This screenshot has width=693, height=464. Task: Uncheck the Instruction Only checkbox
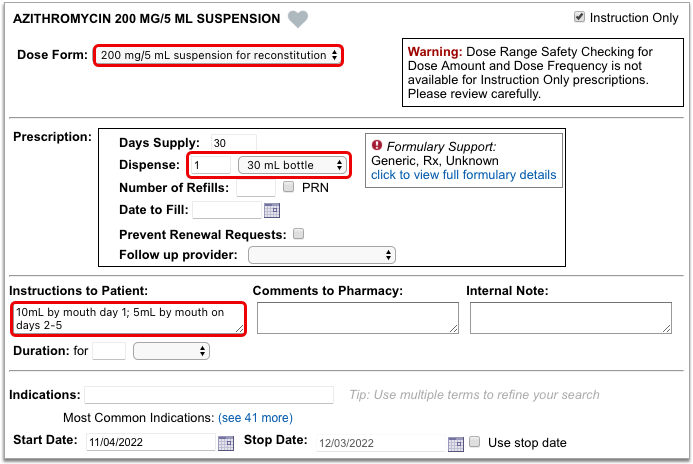tap(579, 17)
